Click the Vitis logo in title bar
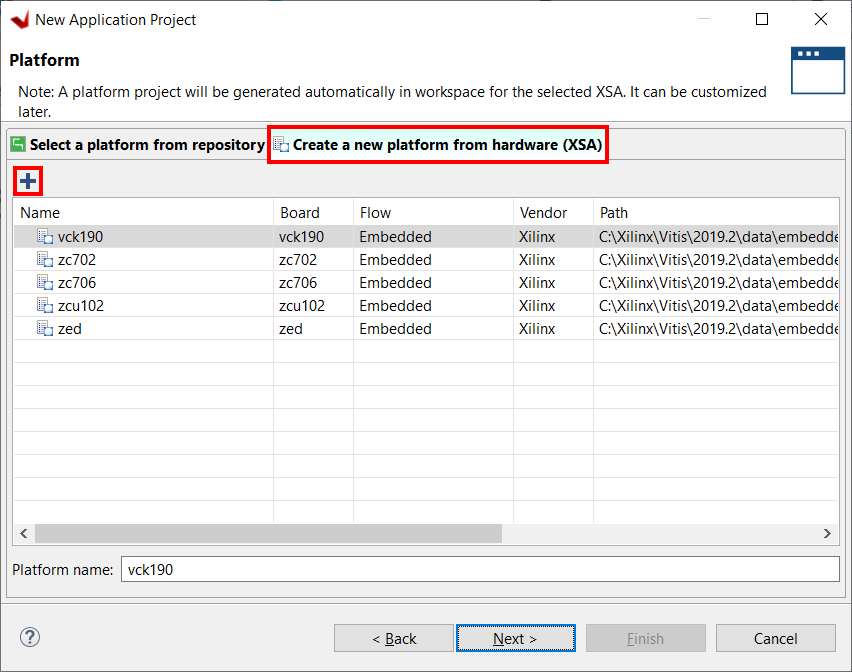The image size is (852, 672). tap(20, 20)
